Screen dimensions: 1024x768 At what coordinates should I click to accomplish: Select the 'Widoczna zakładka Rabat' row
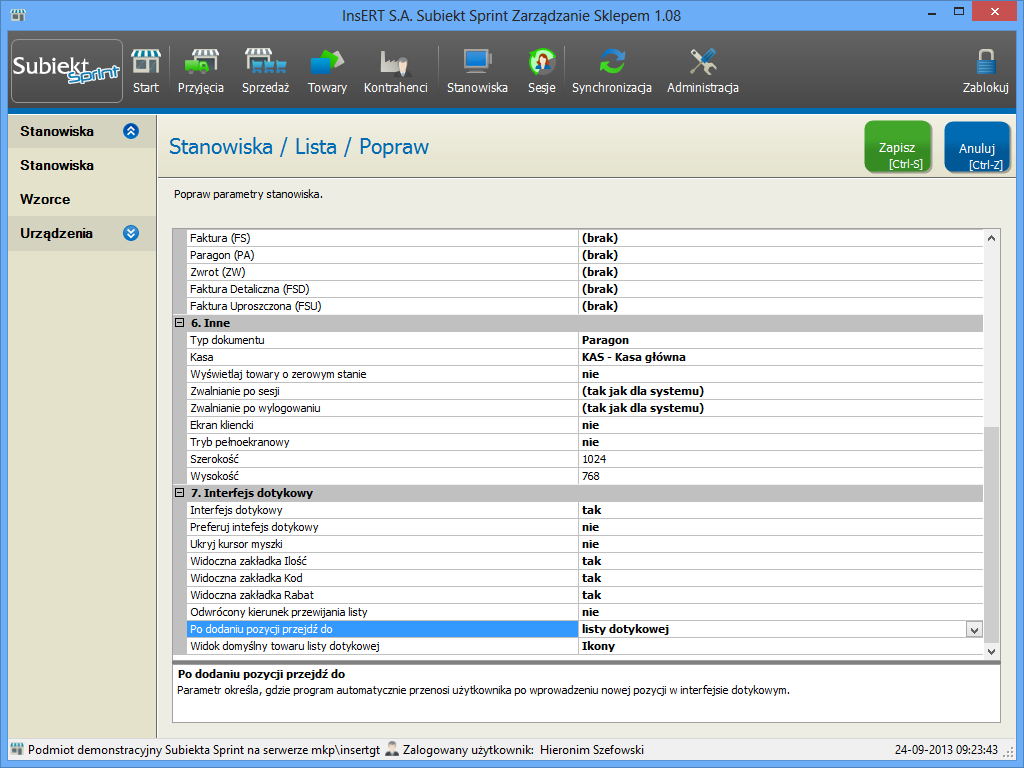pos(584,595)
